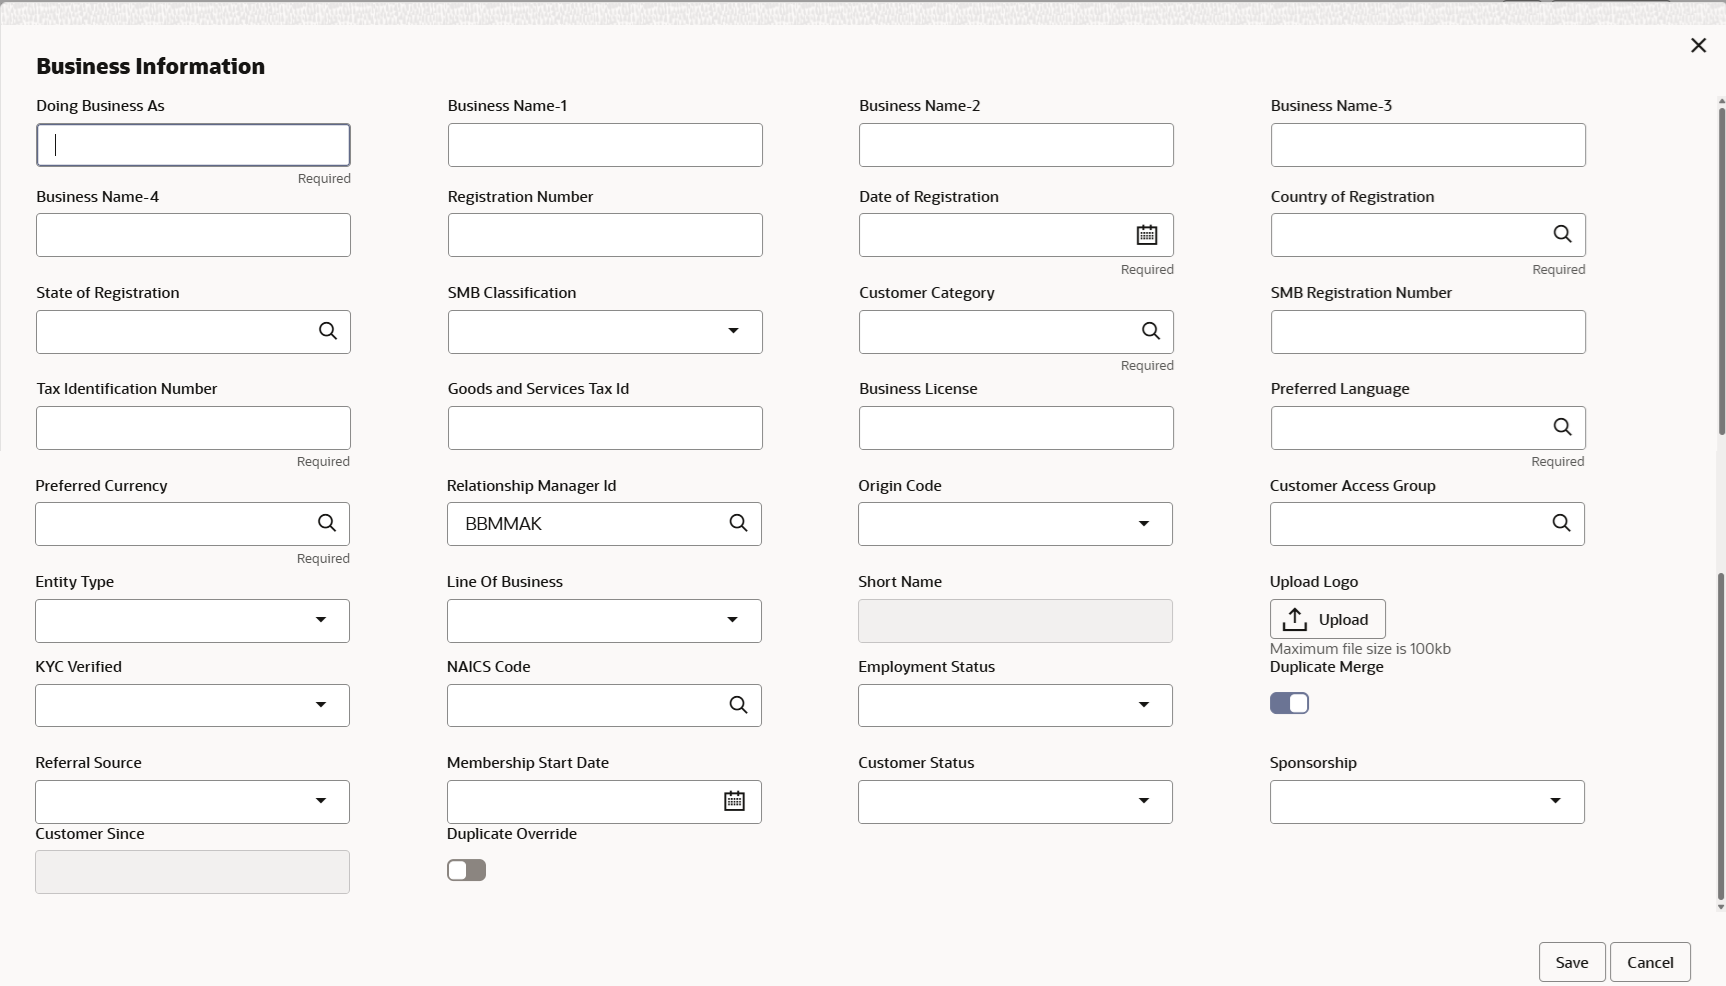The width and height of the screenshot is (1726, 986).
Task: Open the Customer Category lookup
Action: 1150,331
